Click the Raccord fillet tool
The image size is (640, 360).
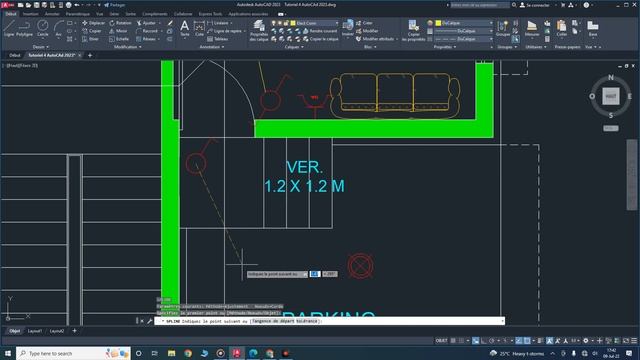[x=147, y=31]
